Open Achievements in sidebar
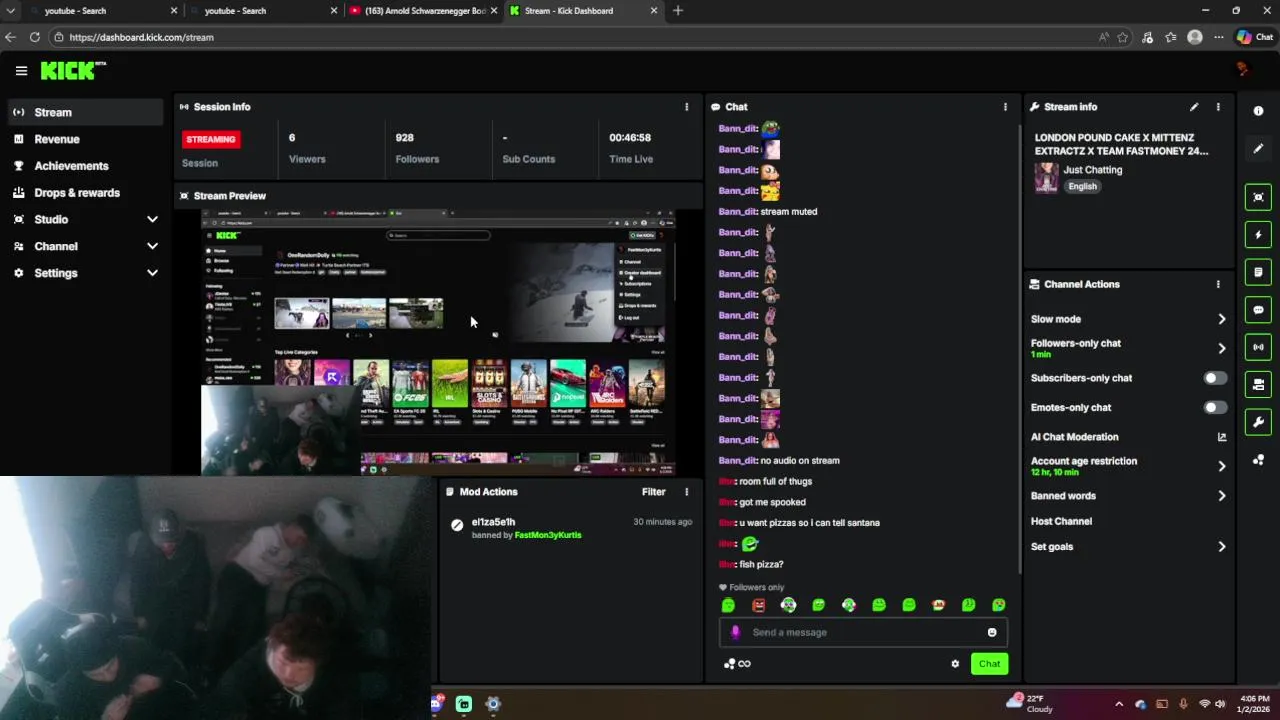This screenshot has width=1280, height=720. pyautogui.click(x=85, y=166)
